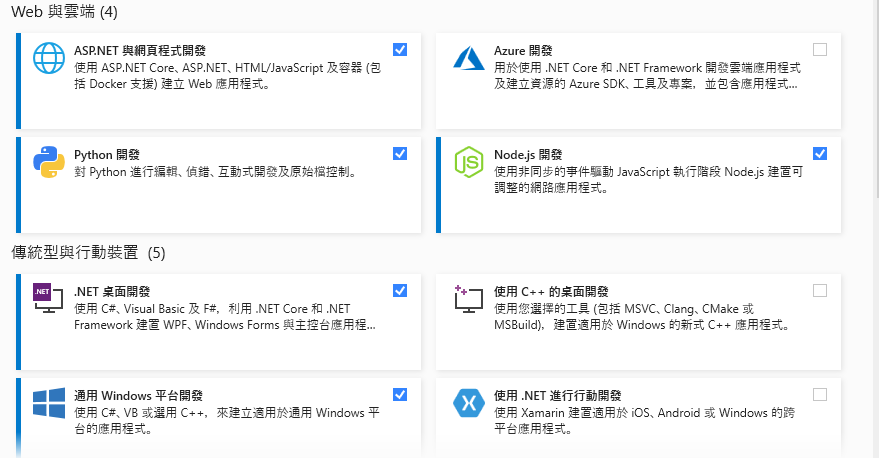Click the ASP.NET globe icon
The width and height of the screenshot is (879, 458).
49,58
